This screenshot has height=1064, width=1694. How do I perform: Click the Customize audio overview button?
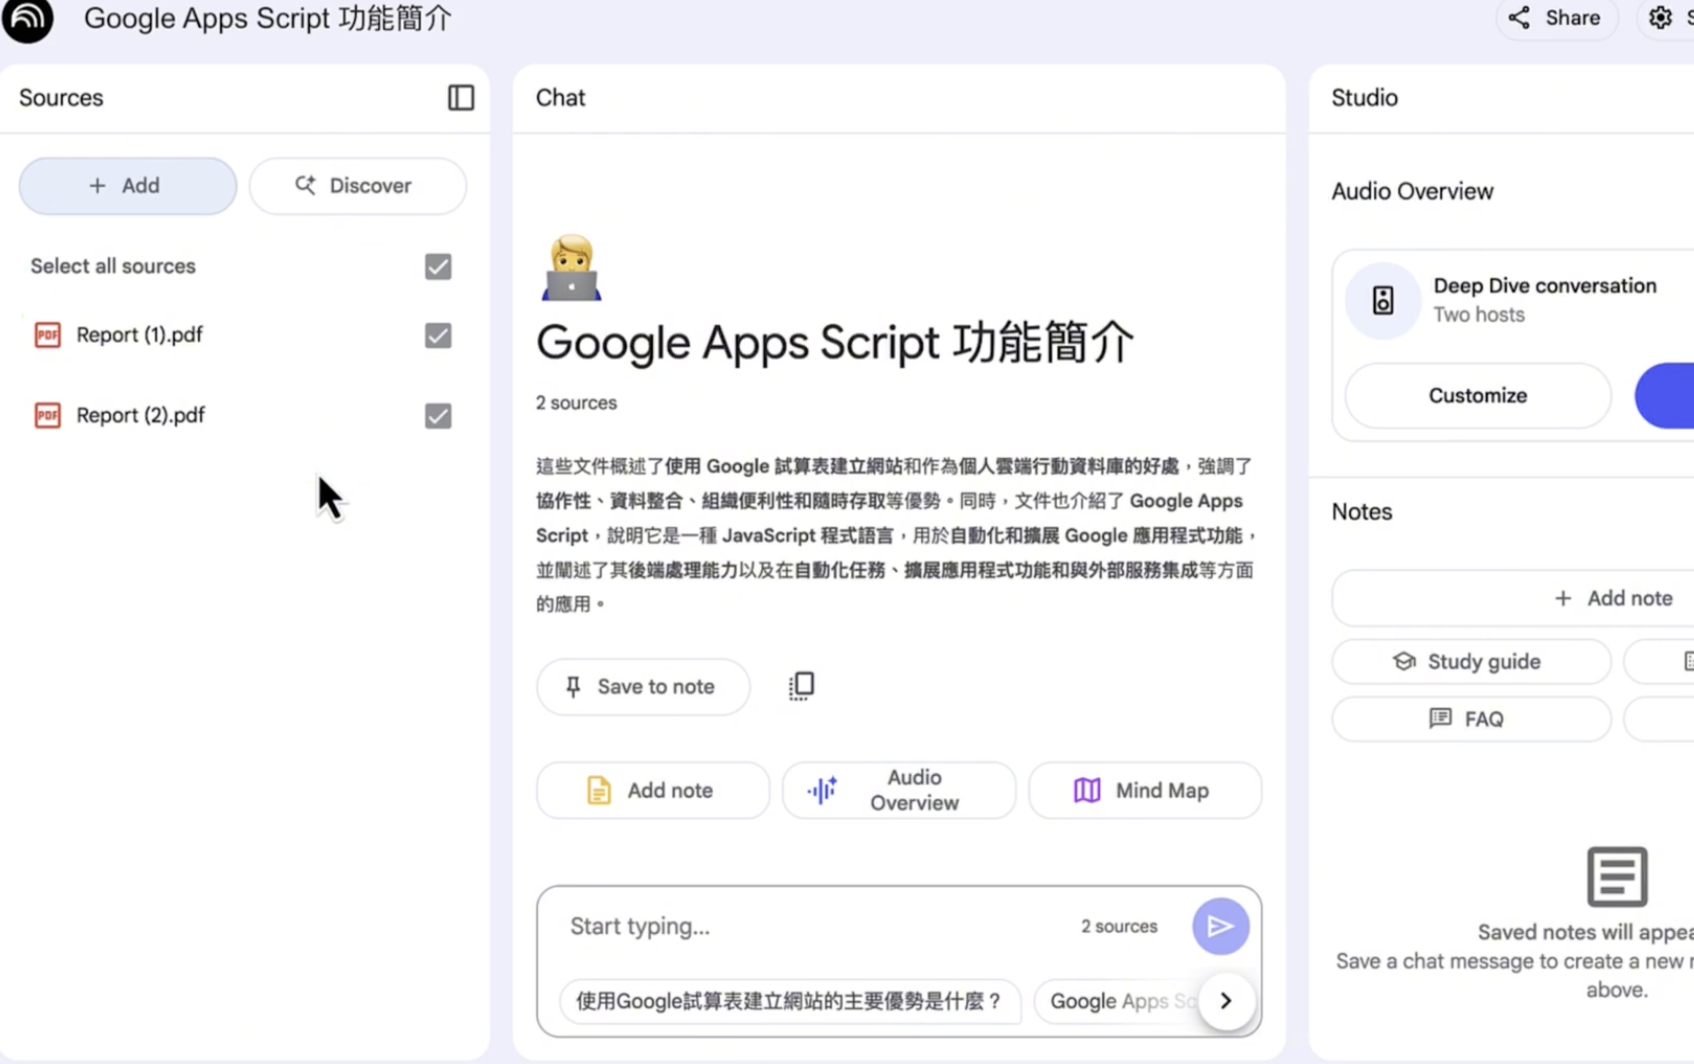(1478, 396)
